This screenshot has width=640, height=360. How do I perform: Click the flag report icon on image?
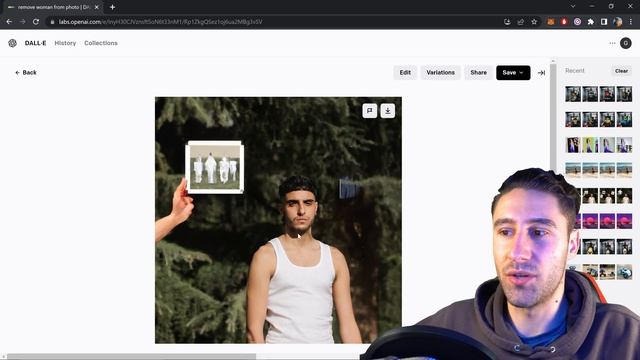coord(369,111)
